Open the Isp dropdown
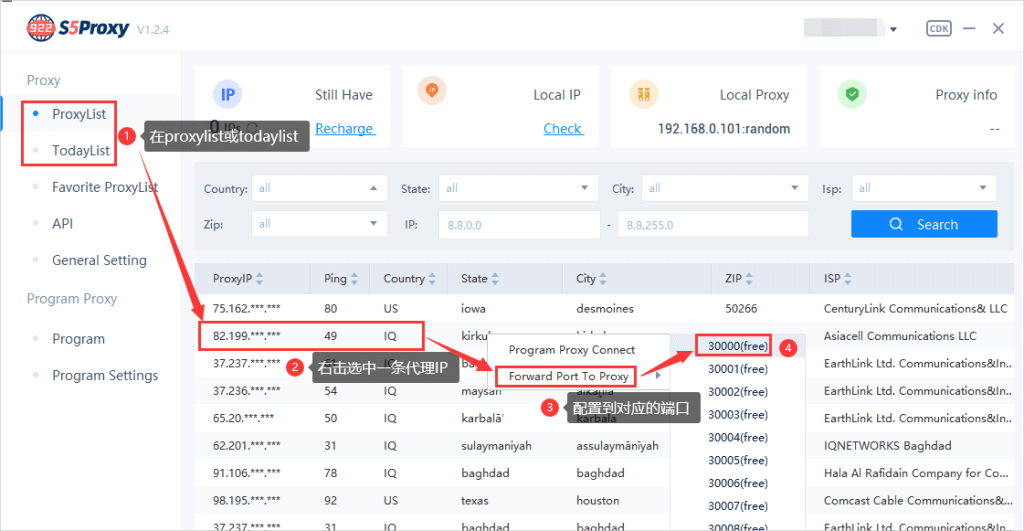The width and height of the screenshot is (1024, 531). (924, 188)
